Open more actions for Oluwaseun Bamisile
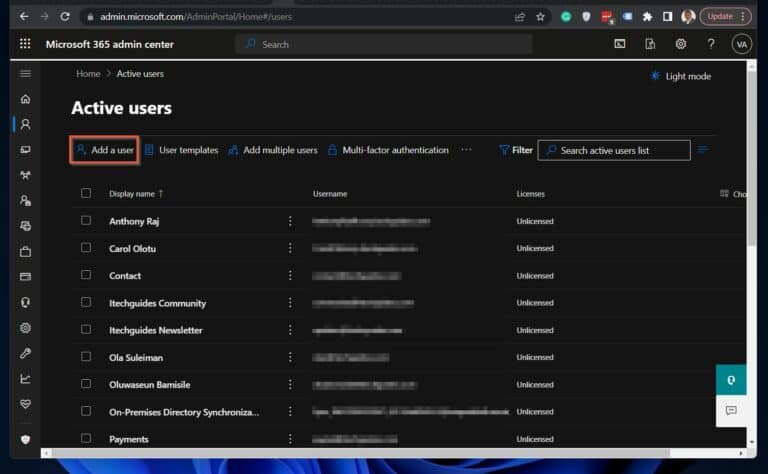This screenshot has height=474, width=768. (290, 384)
